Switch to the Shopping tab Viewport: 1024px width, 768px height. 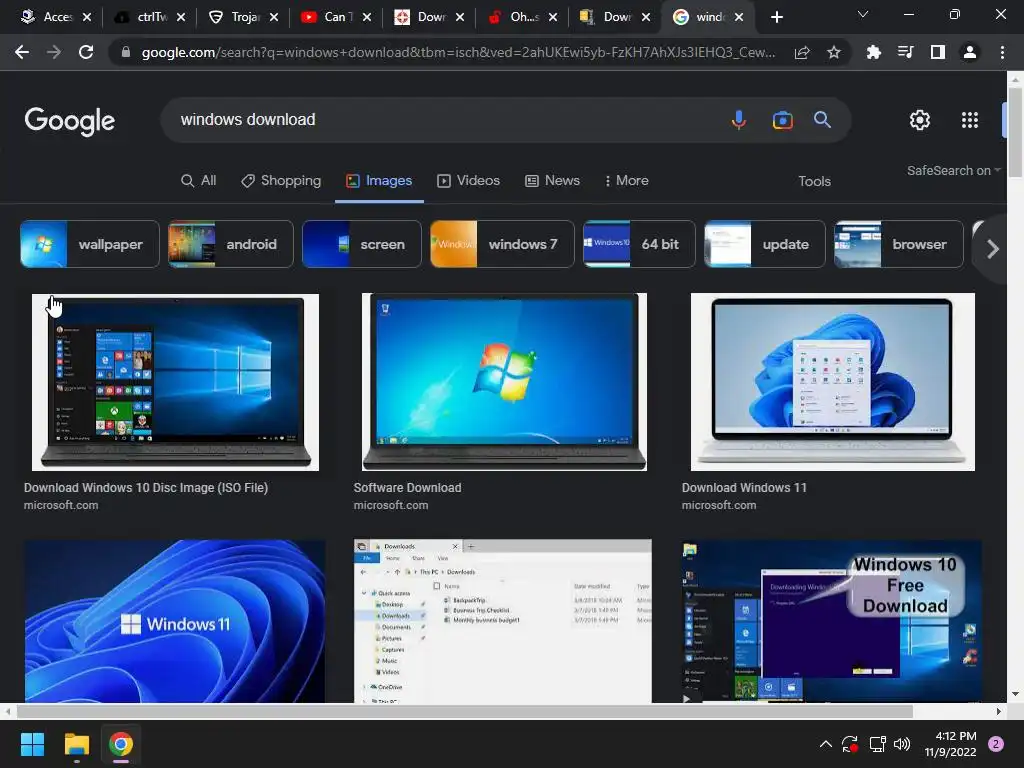(281, 180)
